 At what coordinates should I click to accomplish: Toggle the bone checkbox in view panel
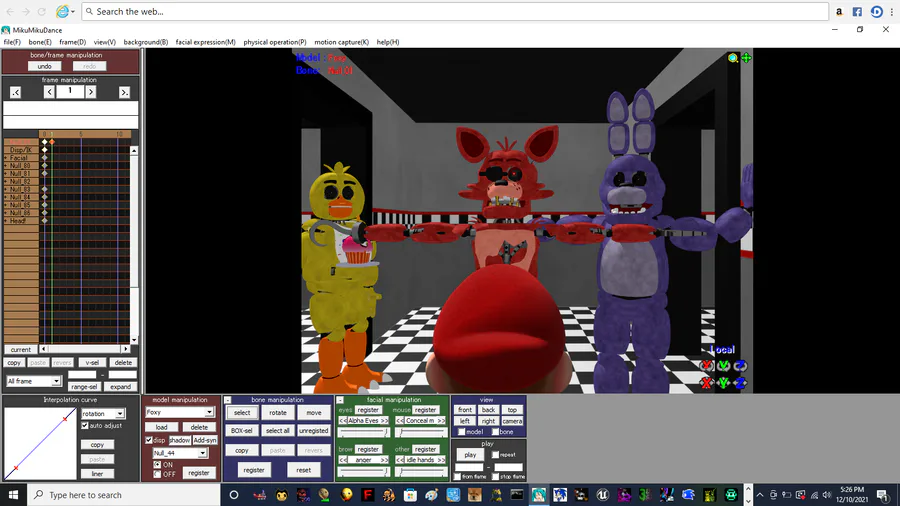point(495,431)
